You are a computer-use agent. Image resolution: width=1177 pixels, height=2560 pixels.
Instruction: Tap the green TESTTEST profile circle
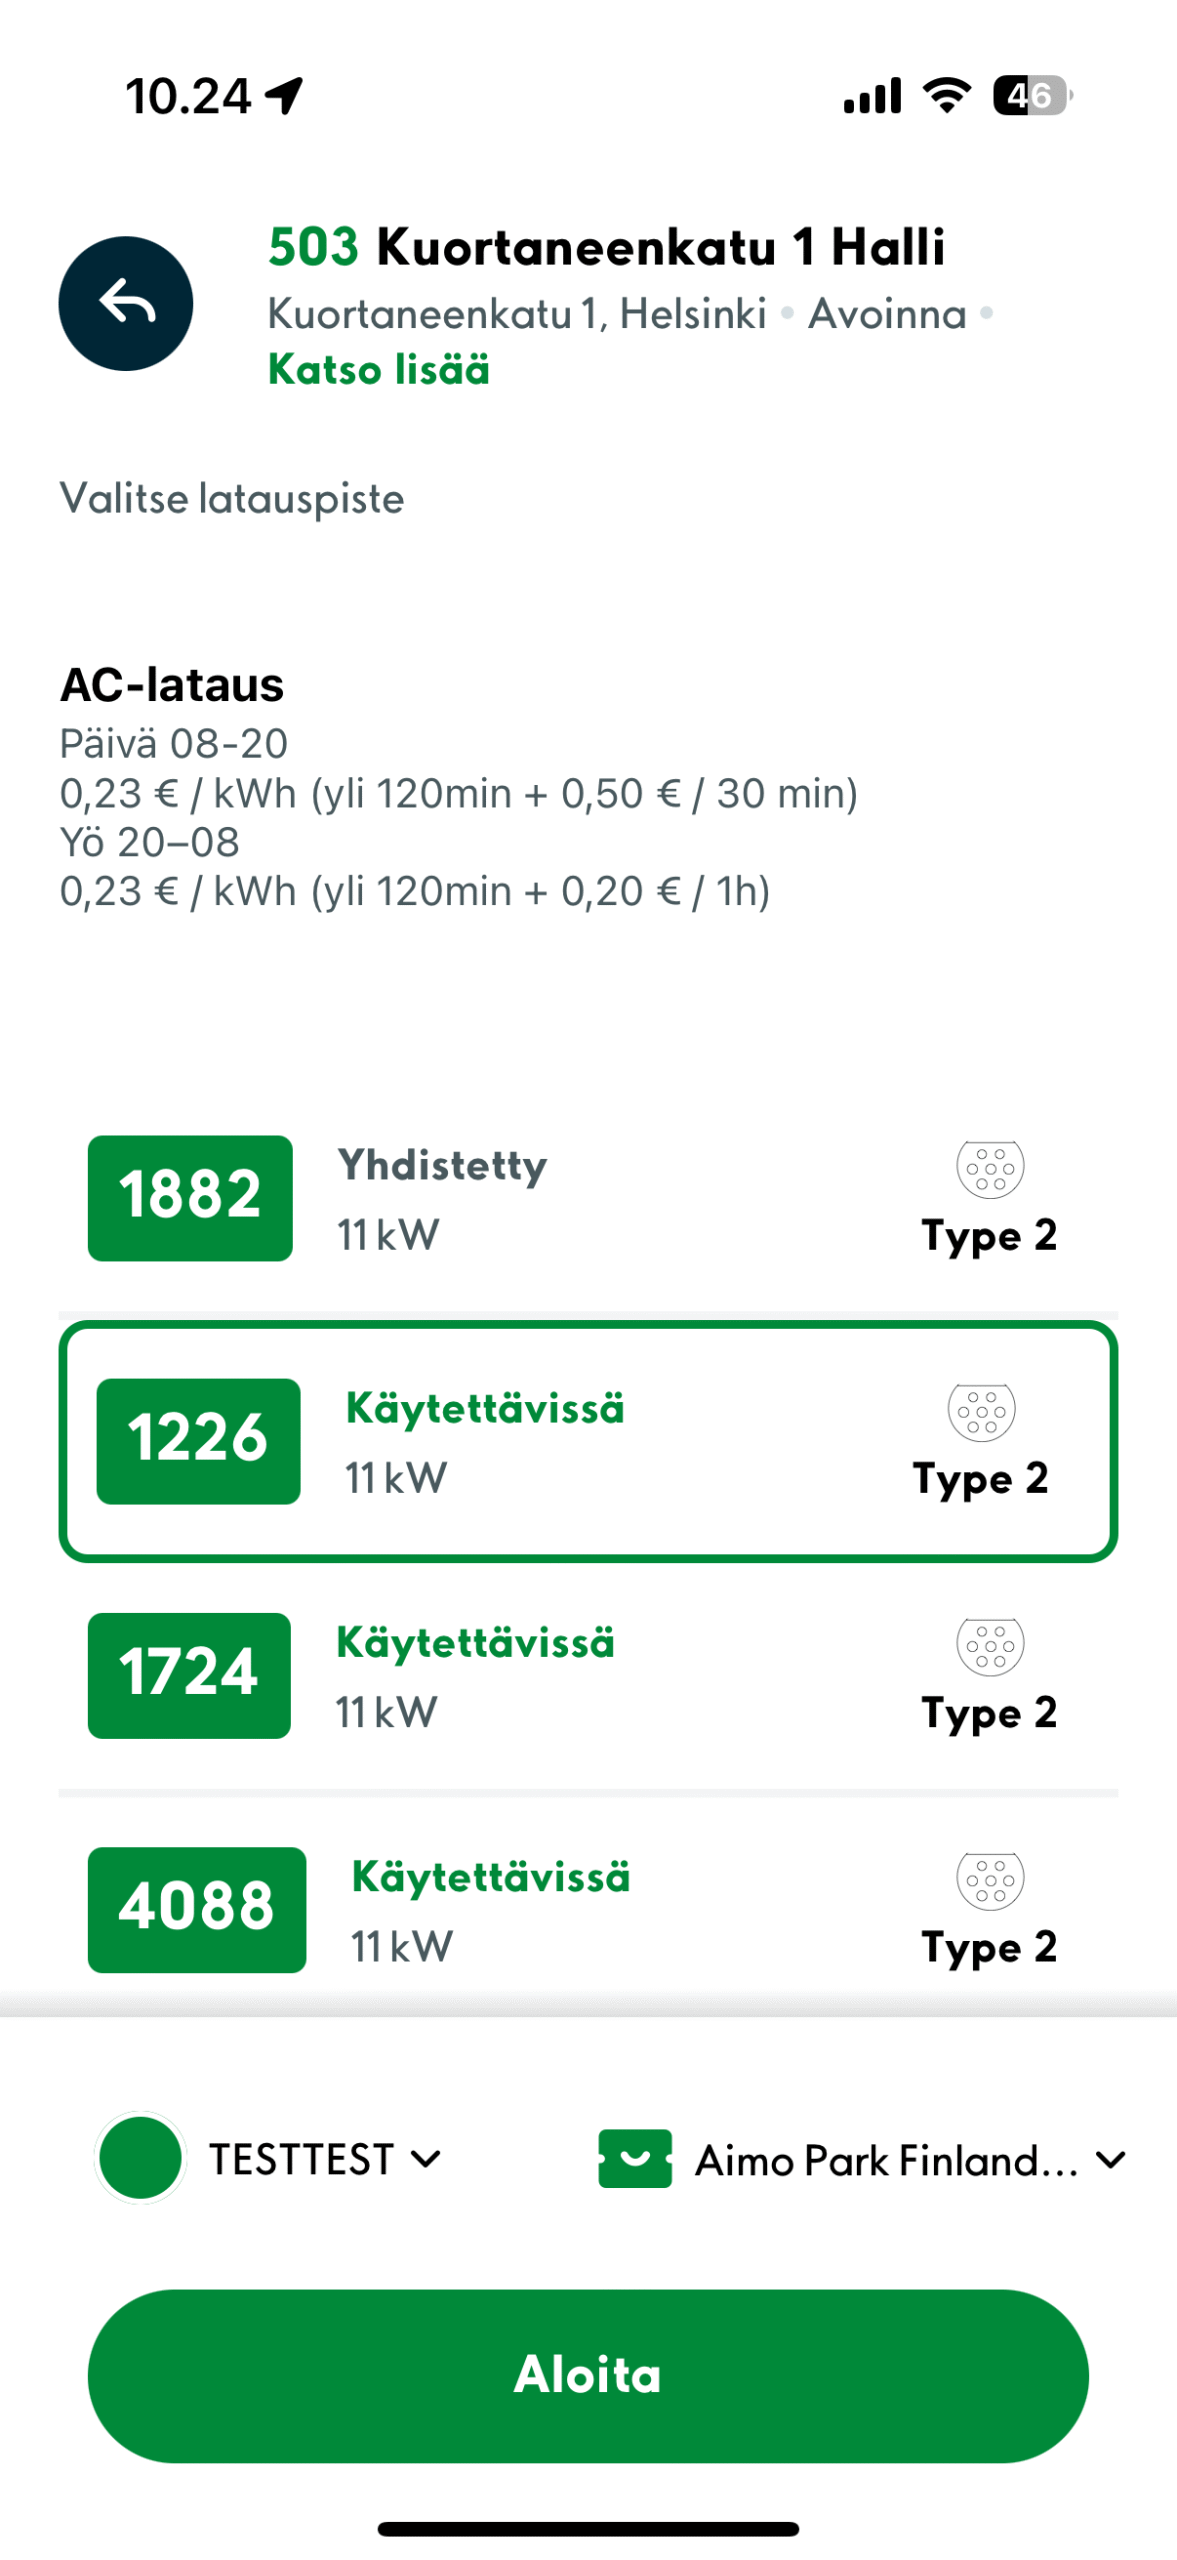(x=140, y=2158)
